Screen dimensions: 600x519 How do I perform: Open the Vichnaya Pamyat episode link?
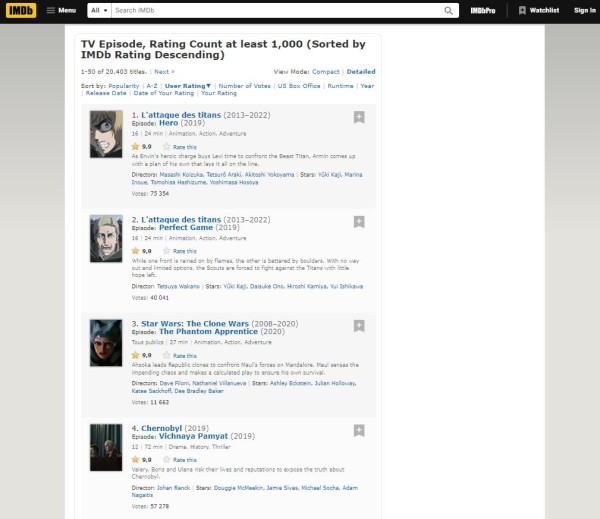tap(193, 436)
